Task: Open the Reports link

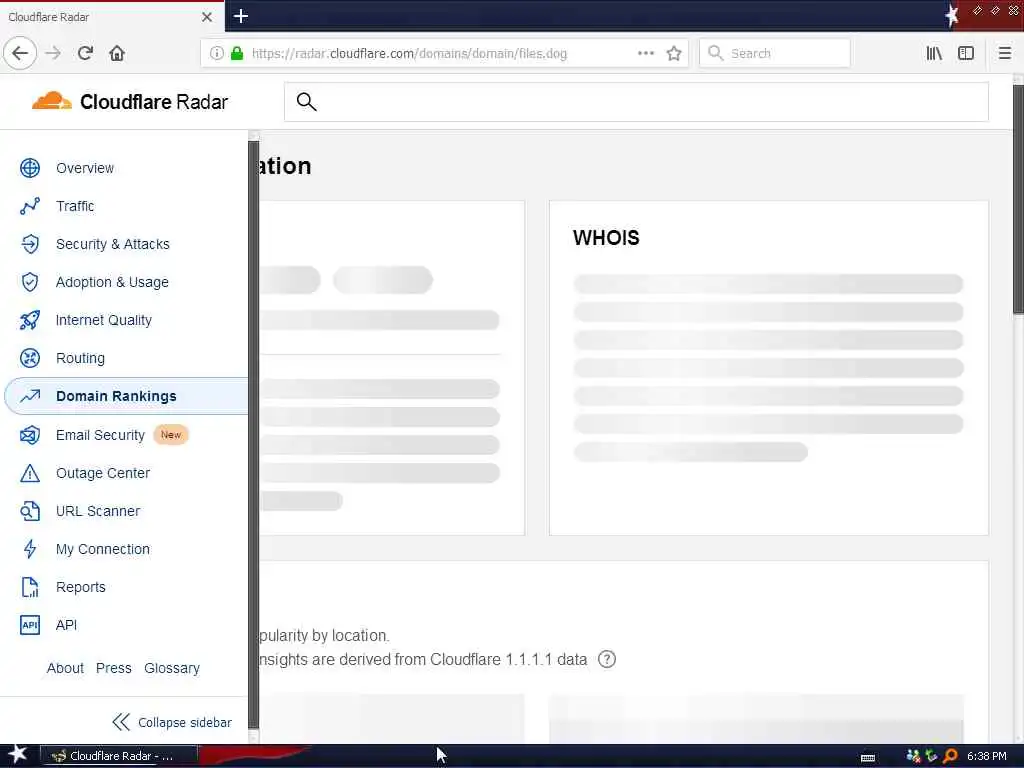Action: 81,587
